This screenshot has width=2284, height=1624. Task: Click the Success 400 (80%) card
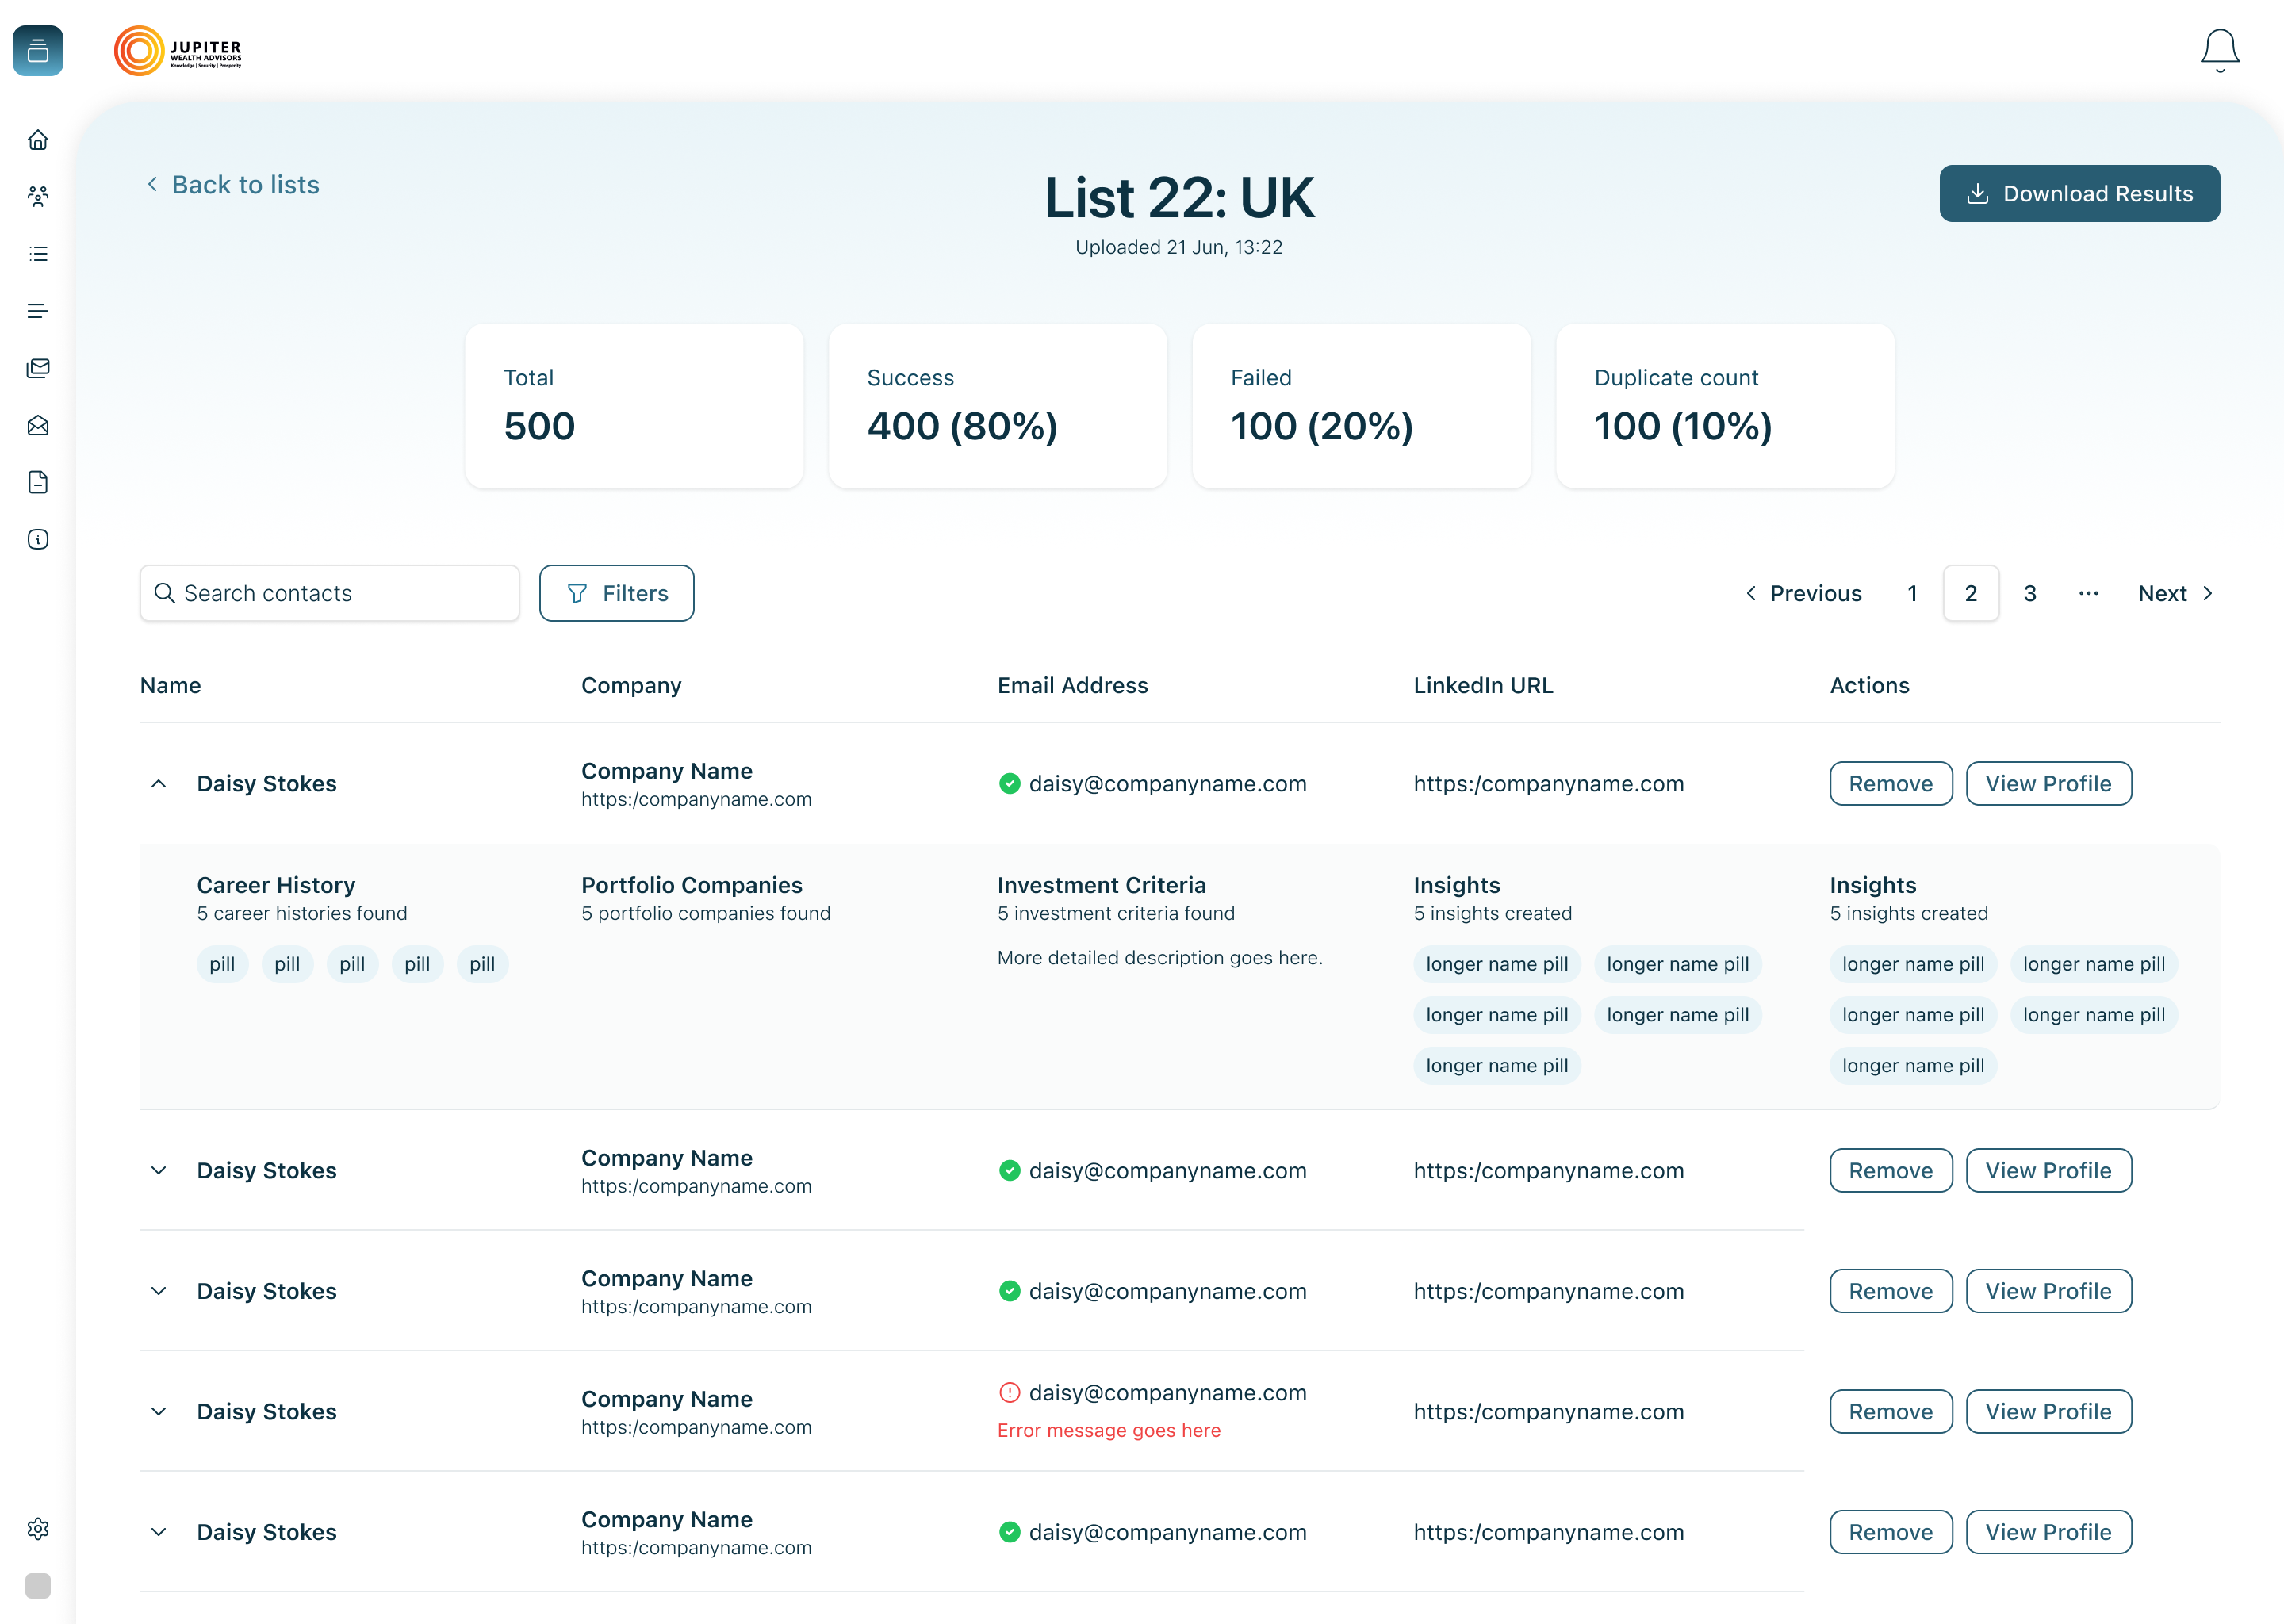pos(998,406)
